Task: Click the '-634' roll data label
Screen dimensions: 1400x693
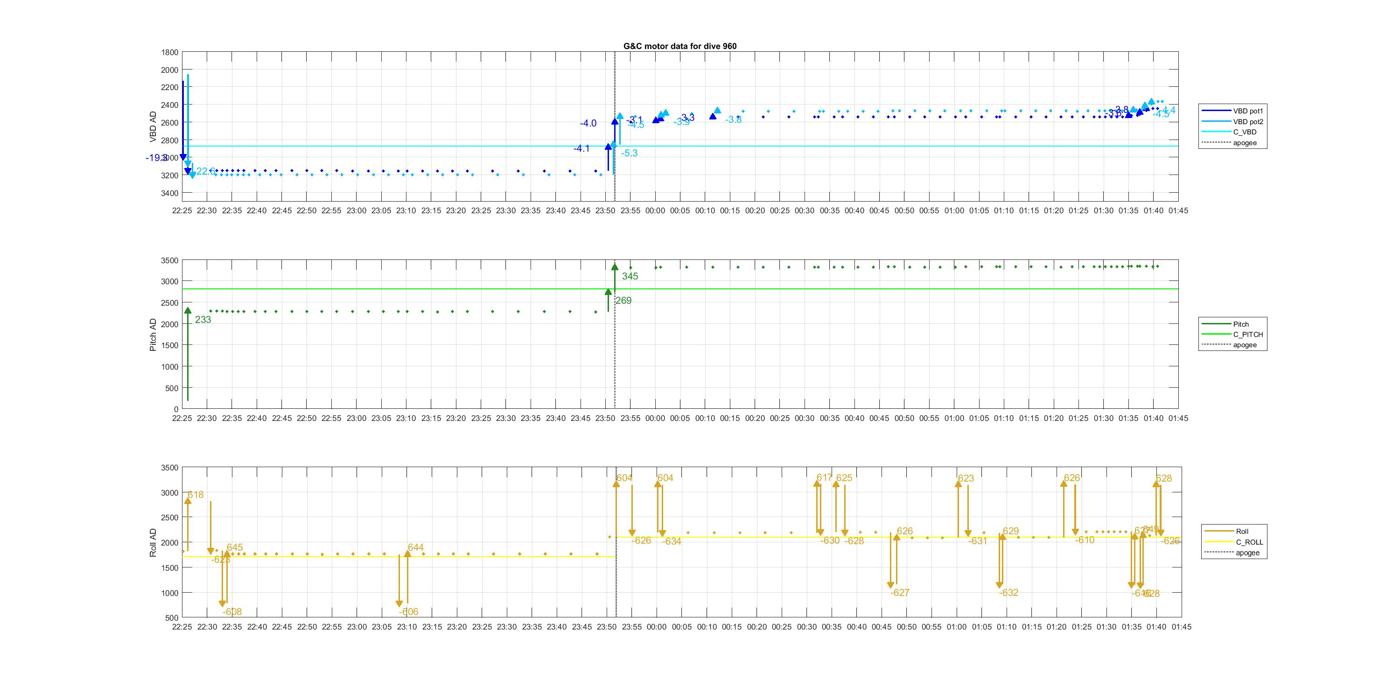Action: (671, 540)
